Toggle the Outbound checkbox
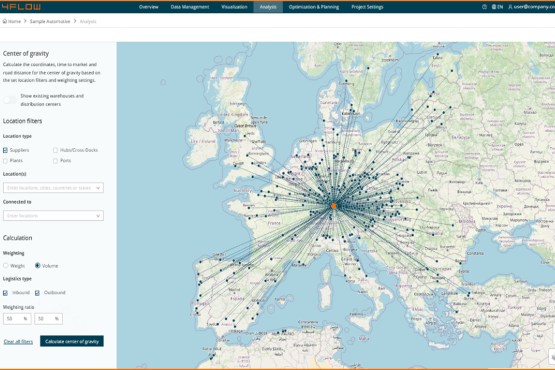Image resolution: width=555 pixels, height=370 pixels. click(x=37, y=293)
